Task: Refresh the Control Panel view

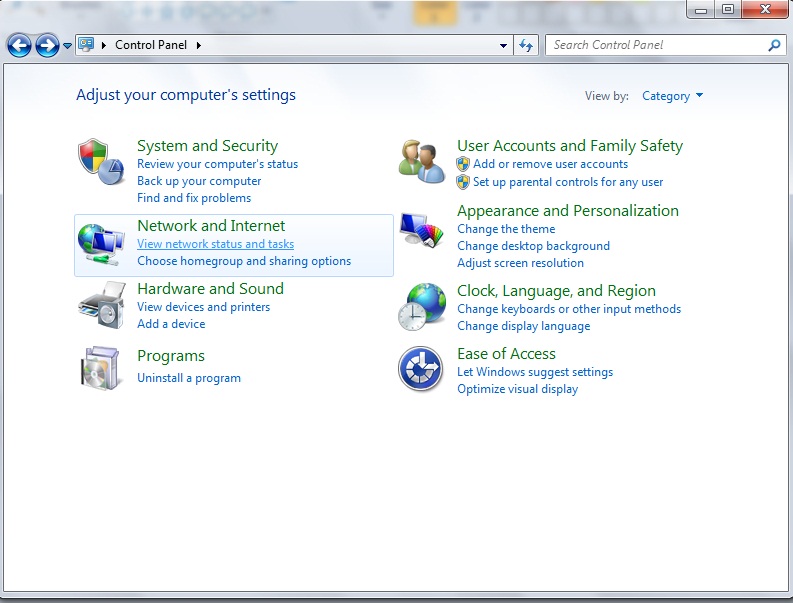Action: [527, 45]
